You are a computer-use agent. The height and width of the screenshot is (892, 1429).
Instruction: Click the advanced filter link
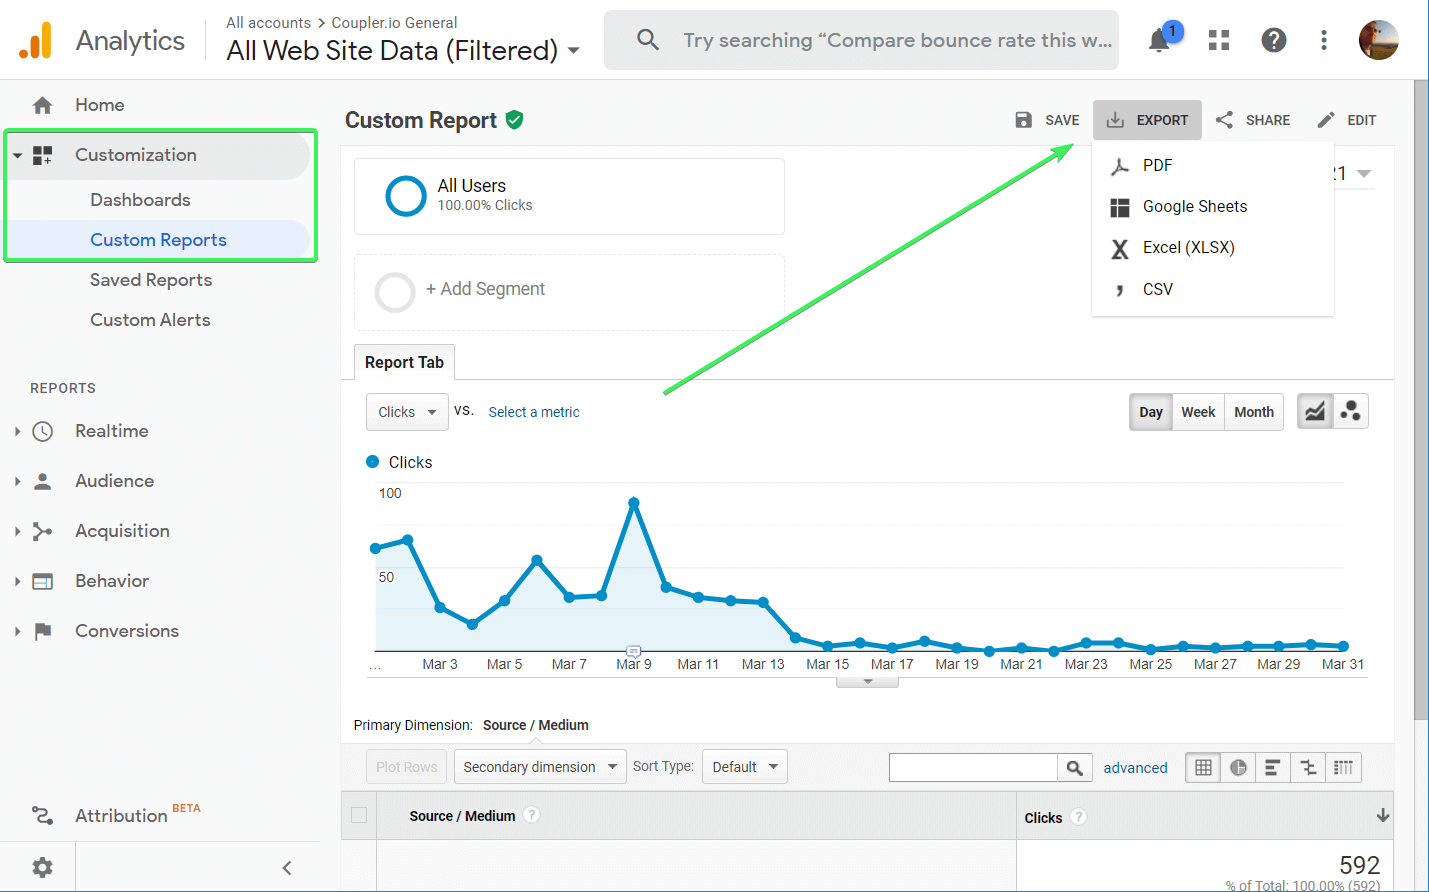point(1135,768)
